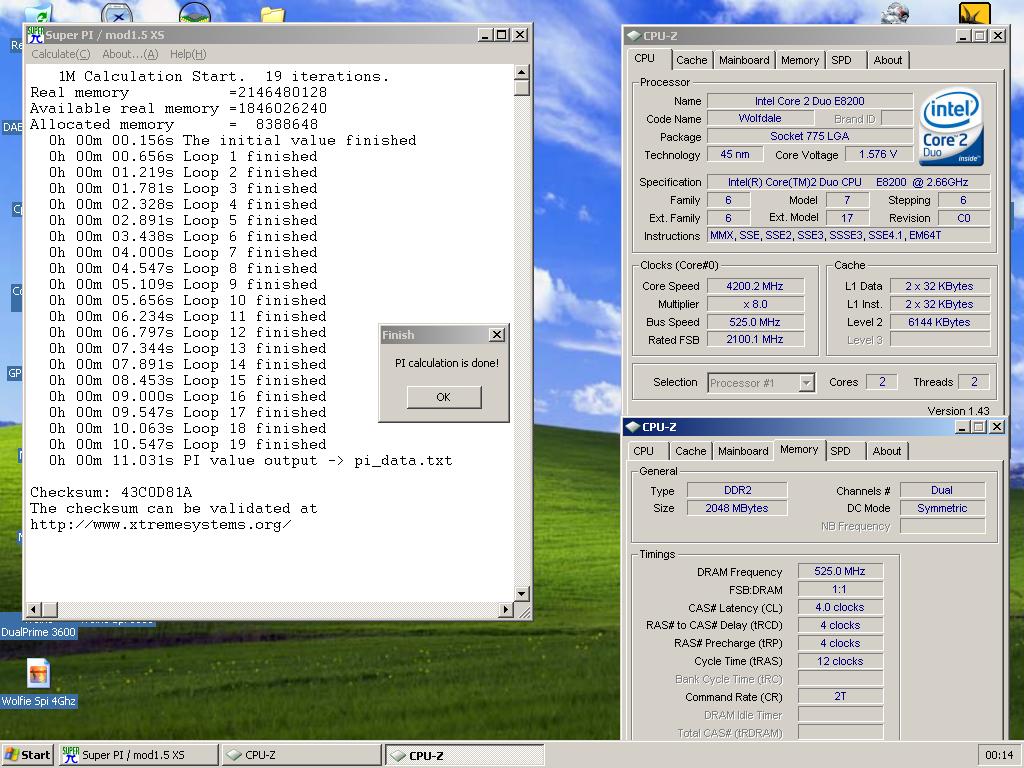Screen dimensions: 1024x768
Task: Click memory Type value DDR2
Action: tap(737, 490)
